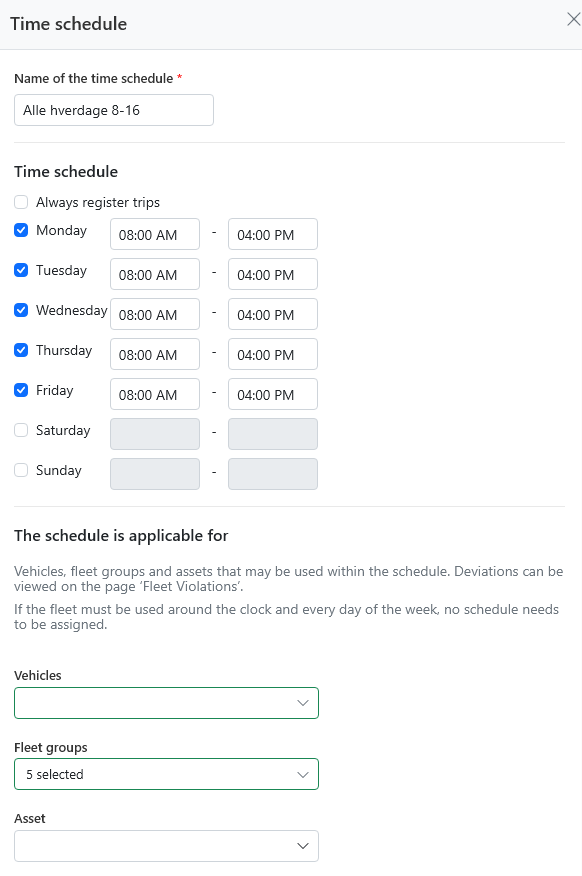Disable the Friday checkbox
This screenshot has height=876, width=582.
tap(21, 390)
